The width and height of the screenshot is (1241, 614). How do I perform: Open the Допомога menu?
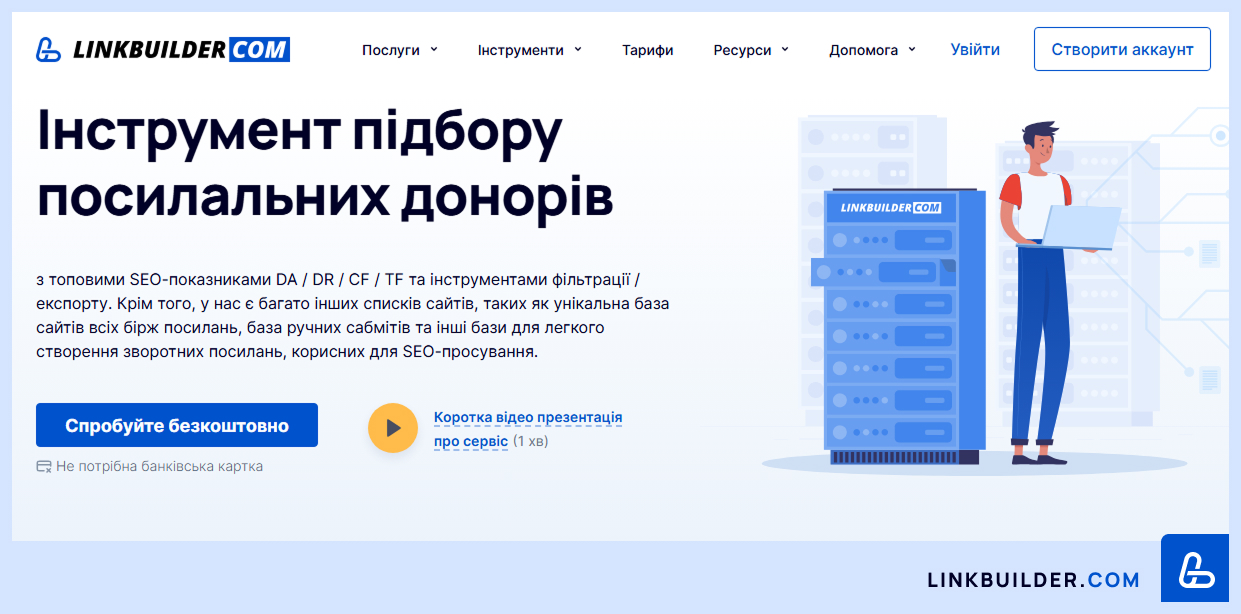(x=864, y=50)
